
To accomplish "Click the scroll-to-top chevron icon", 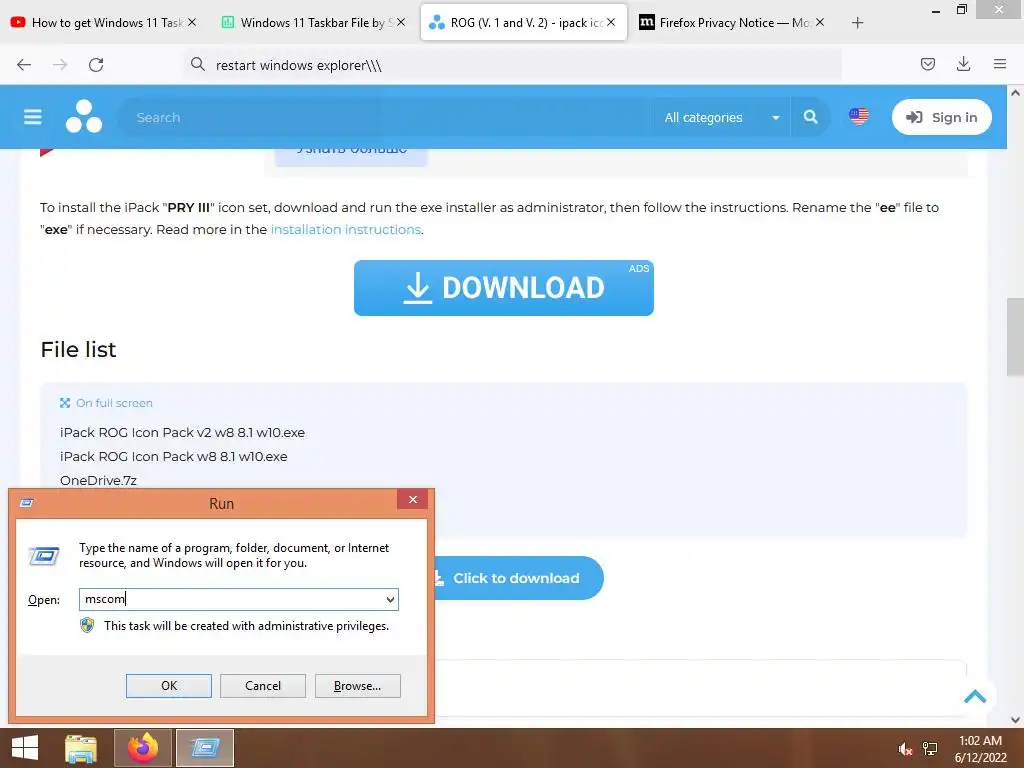I will coord(975,697).
